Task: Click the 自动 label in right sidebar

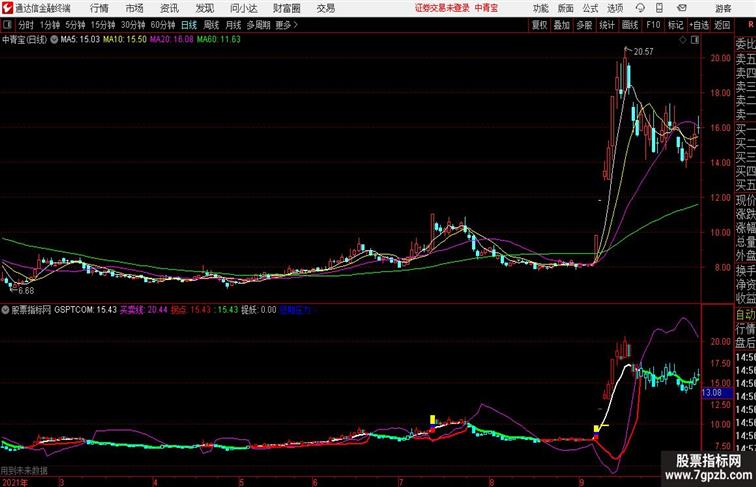Action: (745, 314)
